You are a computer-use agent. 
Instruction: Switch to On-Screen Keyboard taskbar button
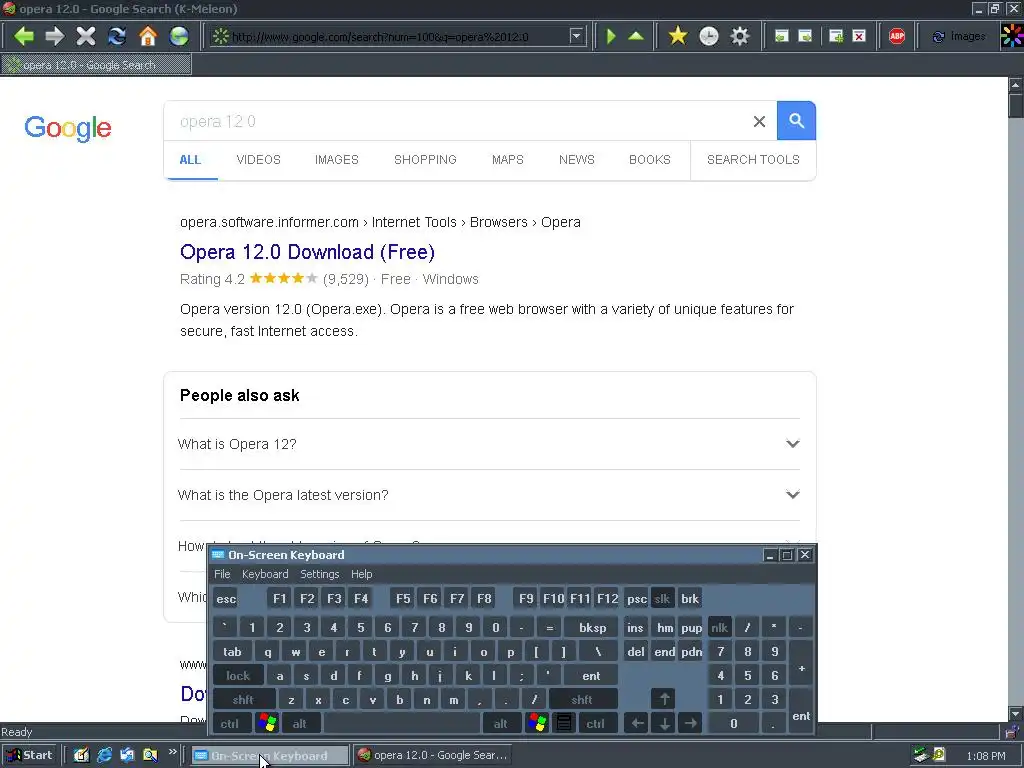point(269,756)
